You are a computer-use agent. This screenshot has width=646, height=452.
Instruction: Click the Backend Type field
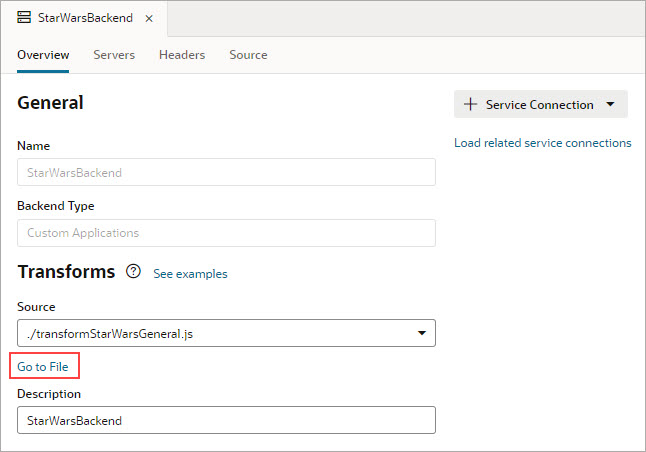[x=226, y=233]
